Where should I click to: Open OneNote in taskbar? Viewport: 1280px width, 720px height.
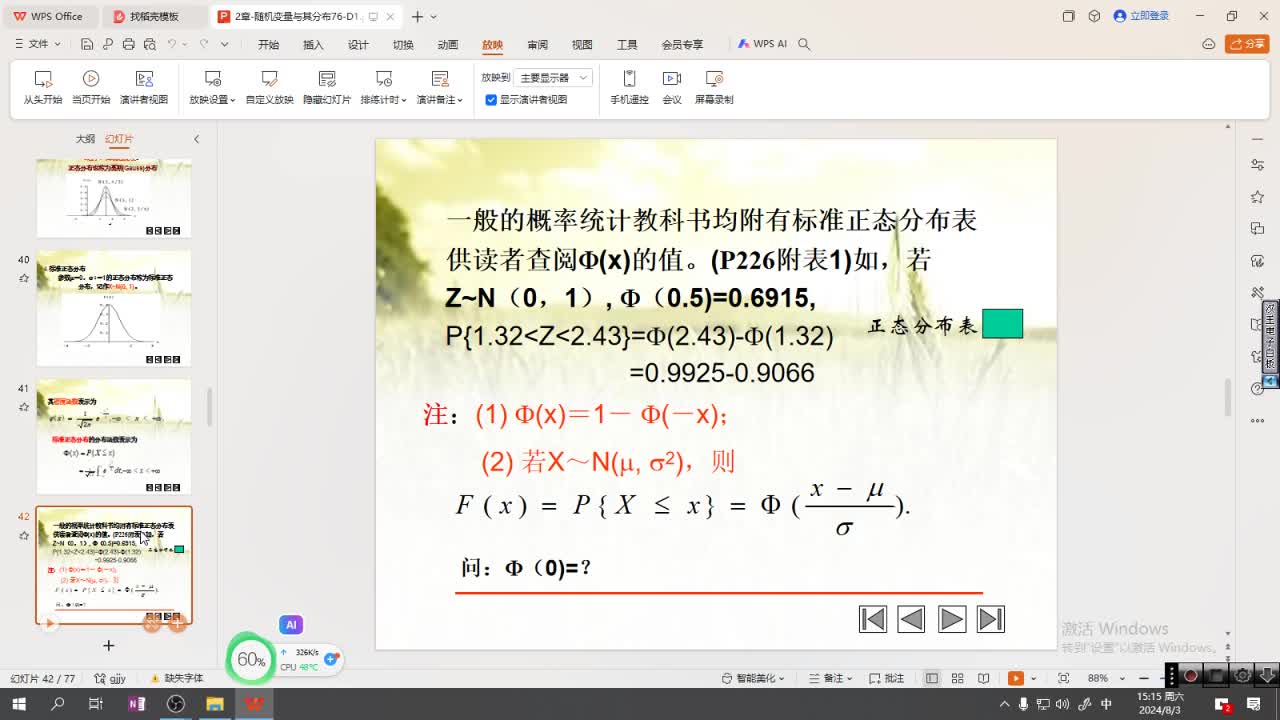click(x=136, y=704)
